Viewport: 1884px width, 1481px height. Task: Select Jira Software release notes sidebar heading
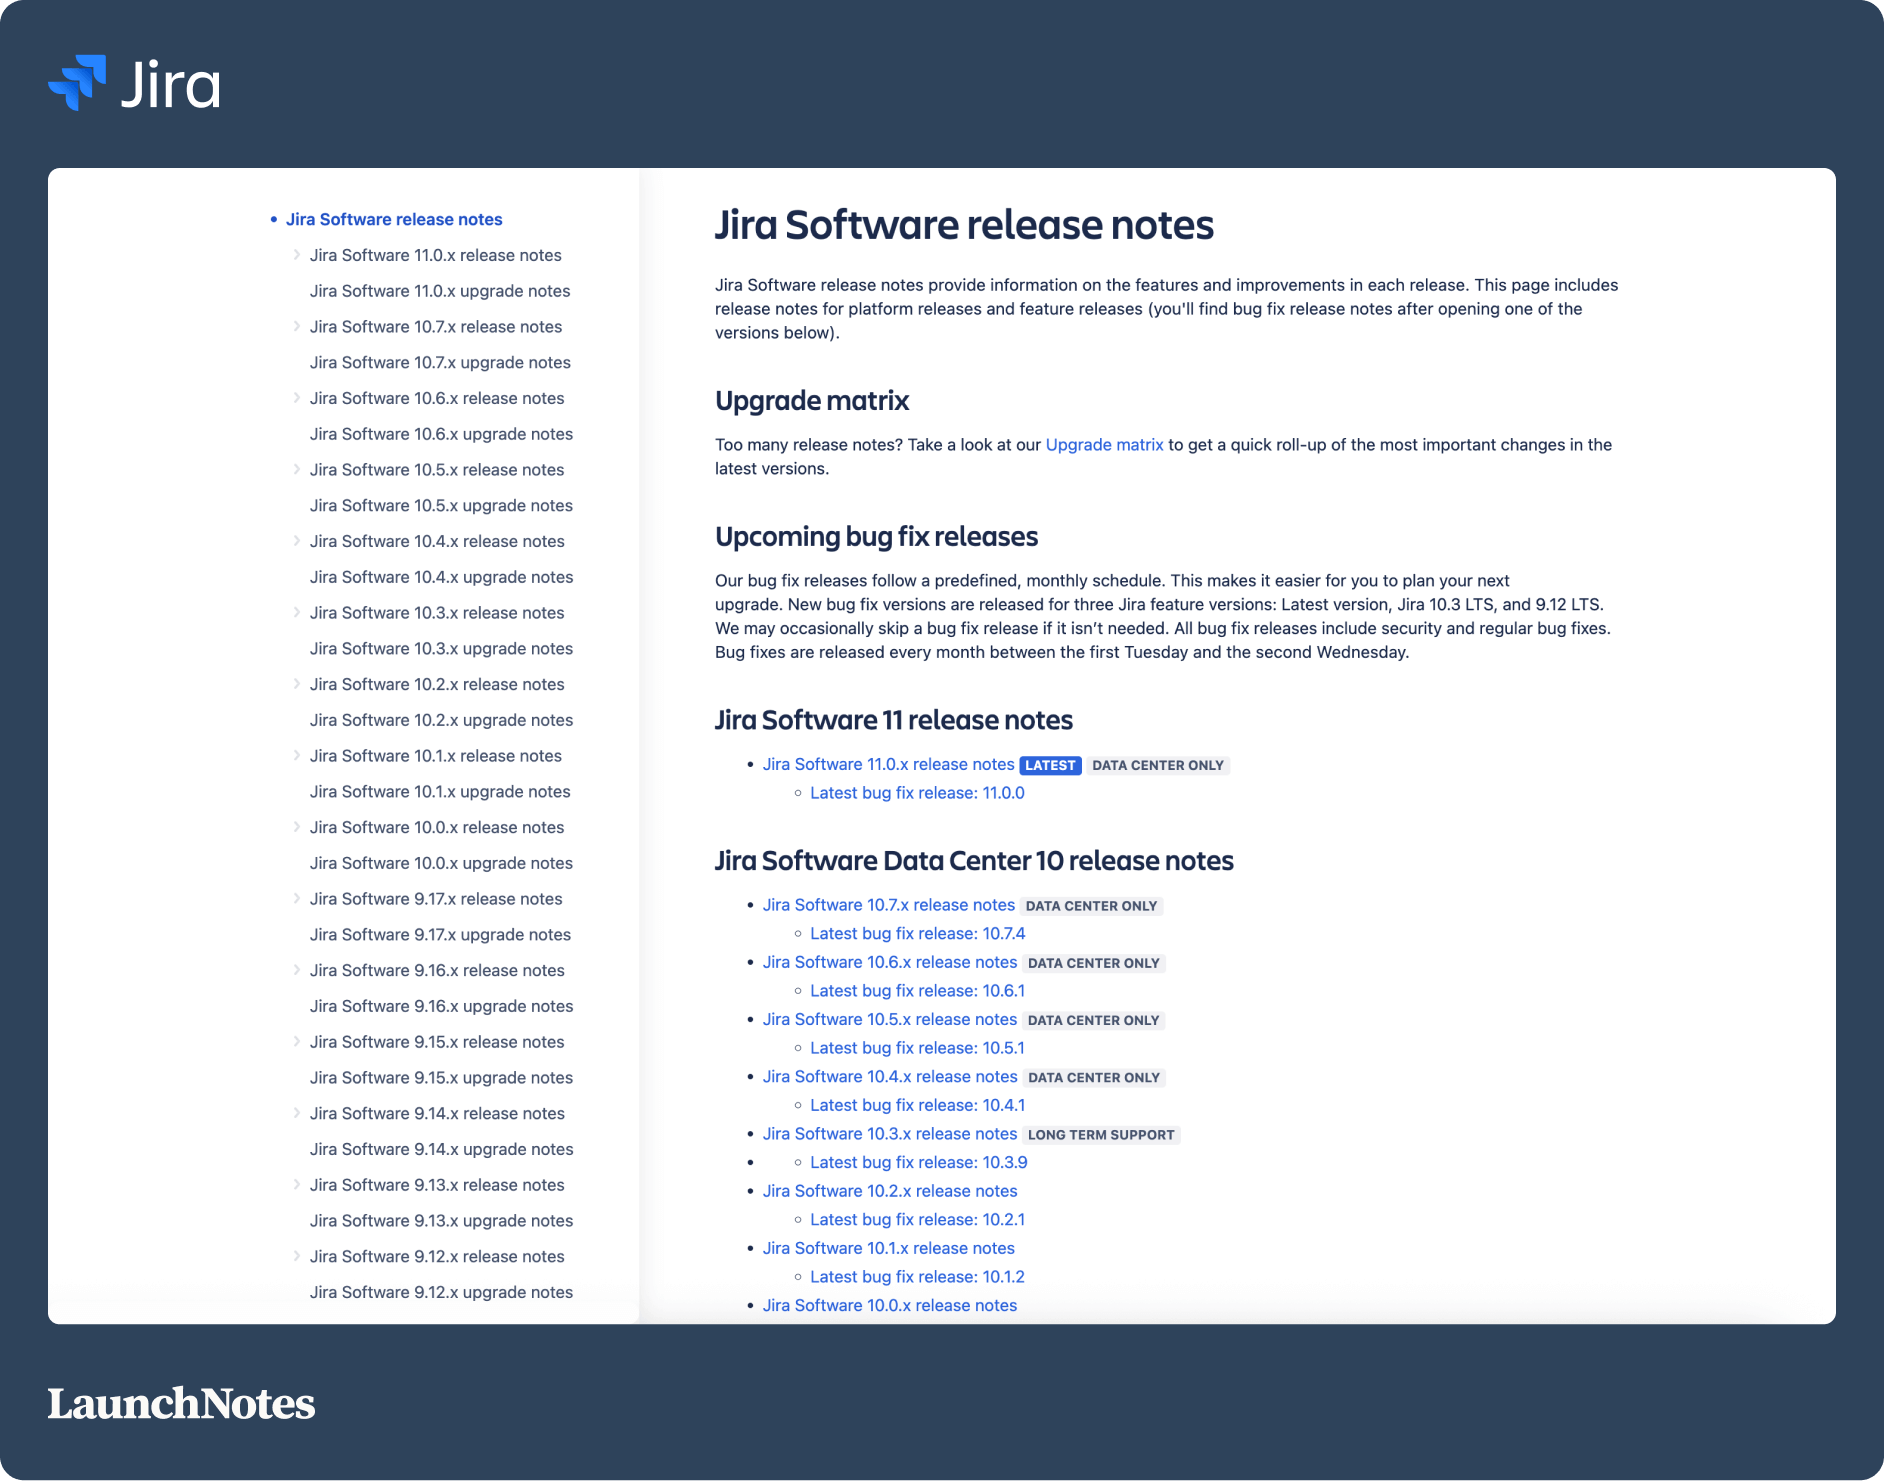pos(394,219)
